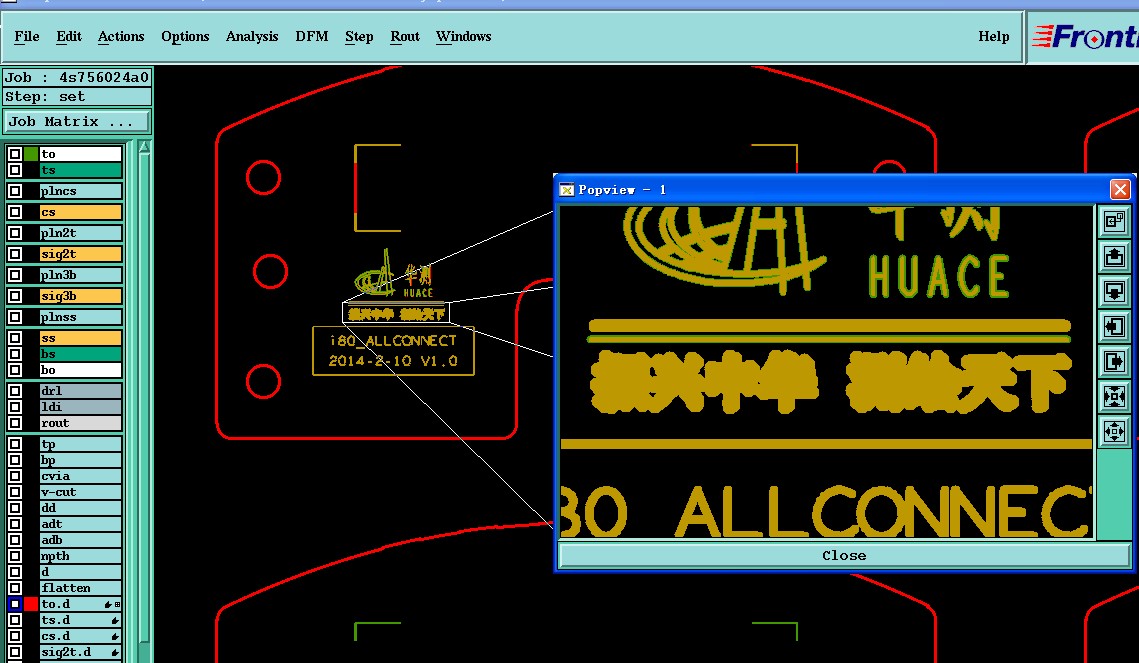Open the Rout menu

coord(405,36)
